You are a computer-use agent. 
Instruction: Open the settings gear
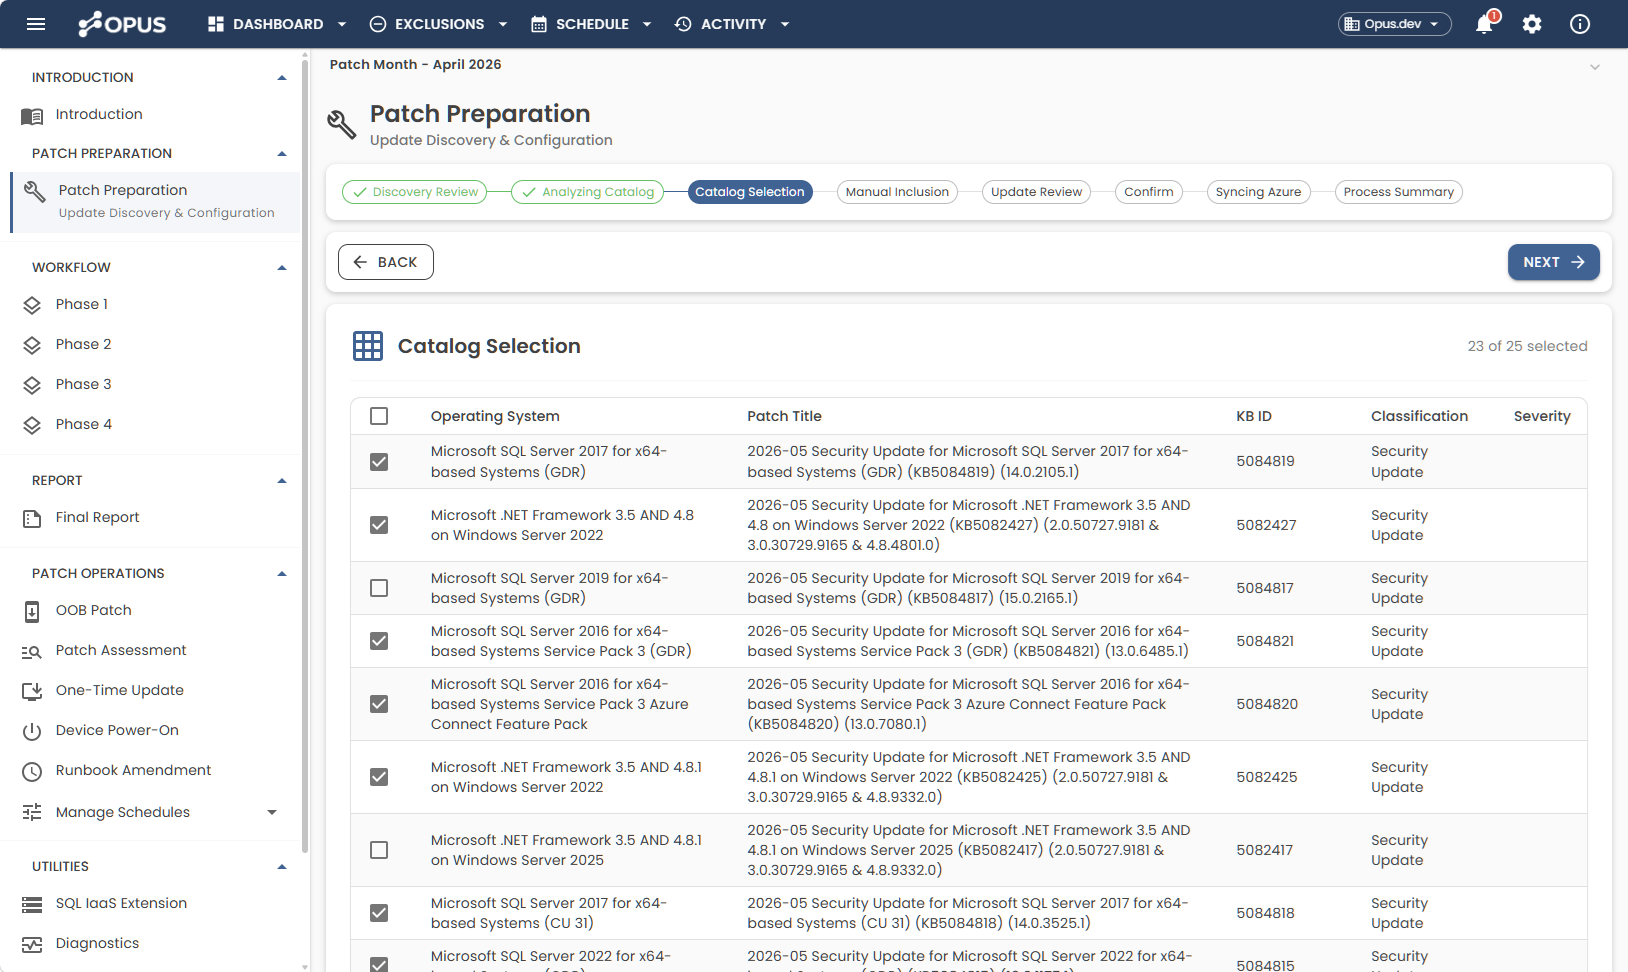[1532, 24]
